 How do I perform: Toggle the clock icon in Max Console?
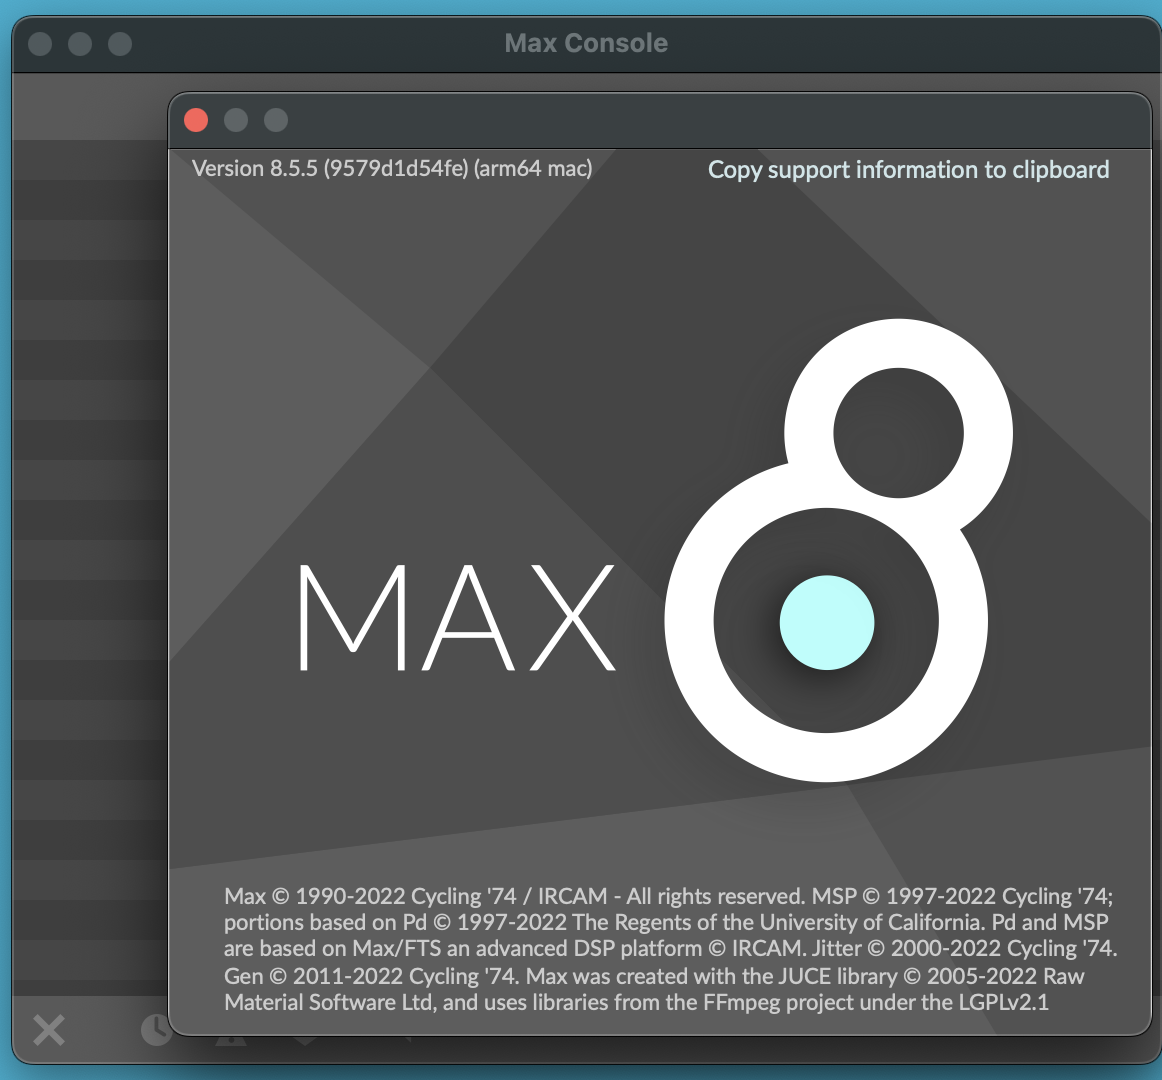coord(155,1030)
